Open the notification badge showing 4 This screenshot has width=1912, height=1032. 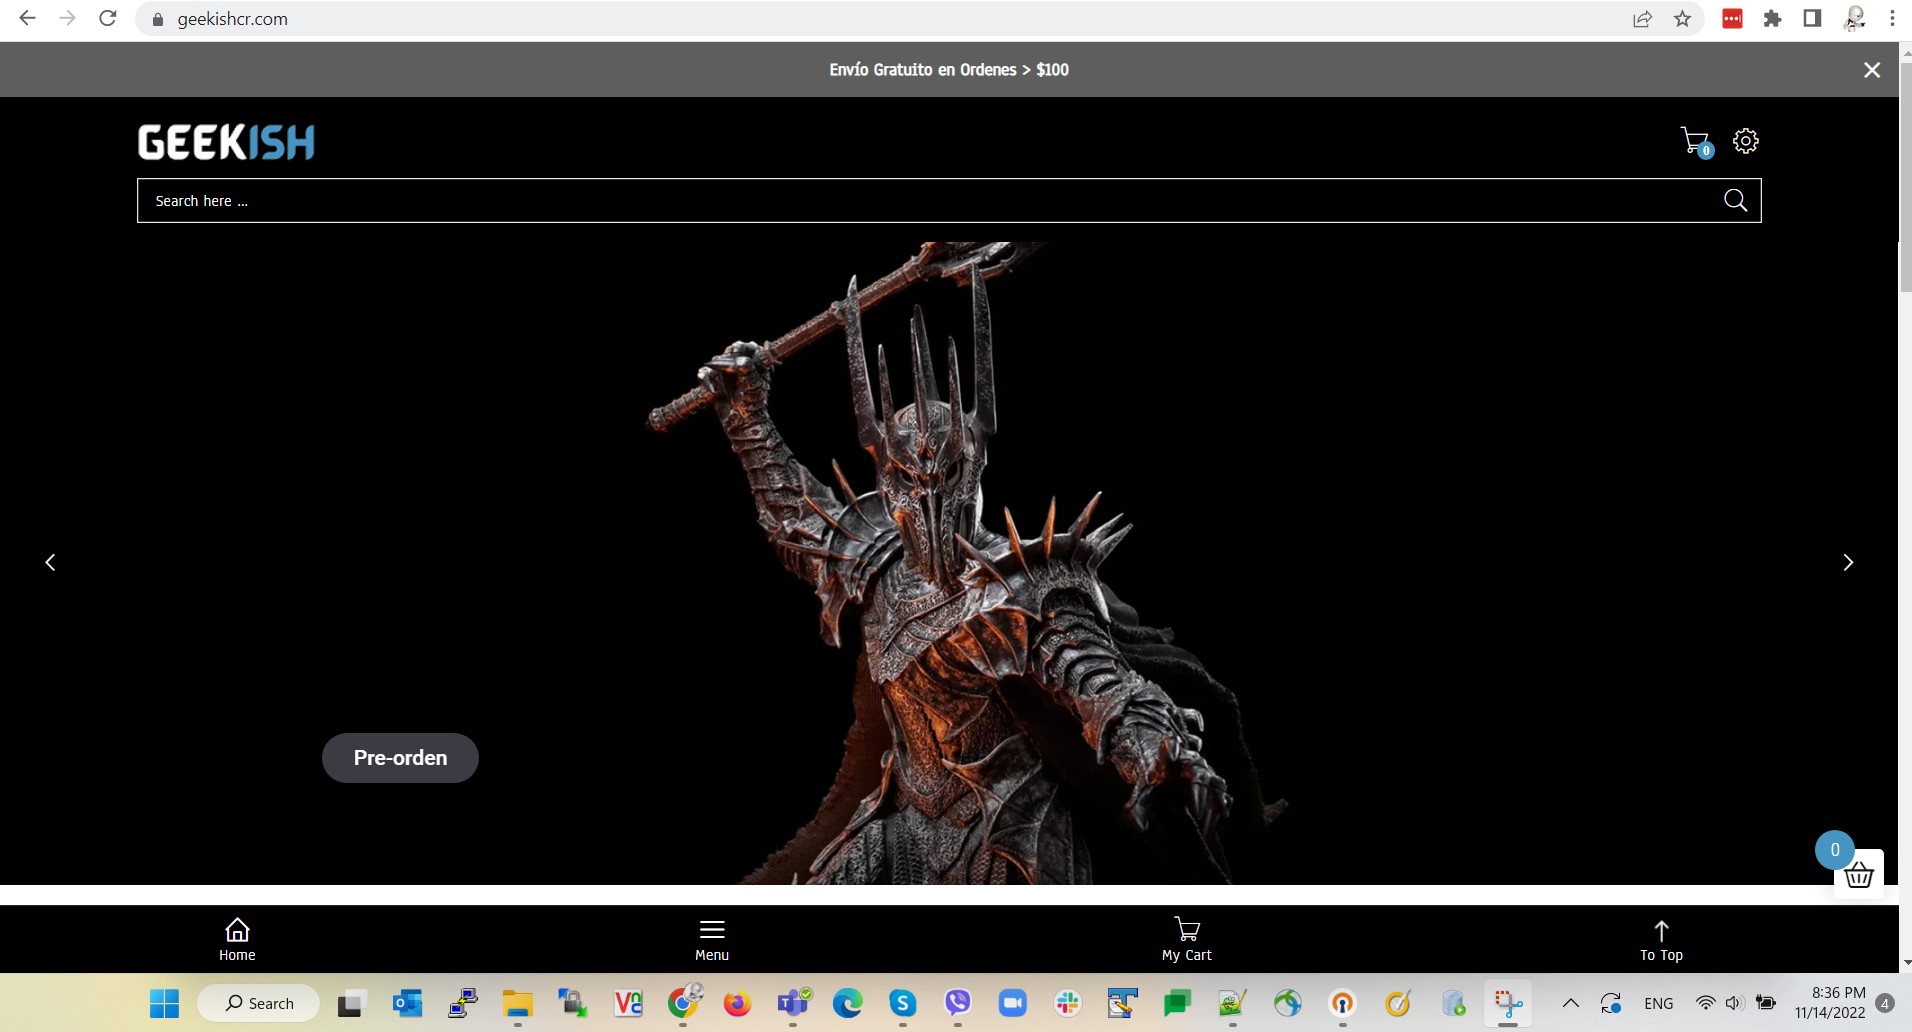point(1885,1003)
